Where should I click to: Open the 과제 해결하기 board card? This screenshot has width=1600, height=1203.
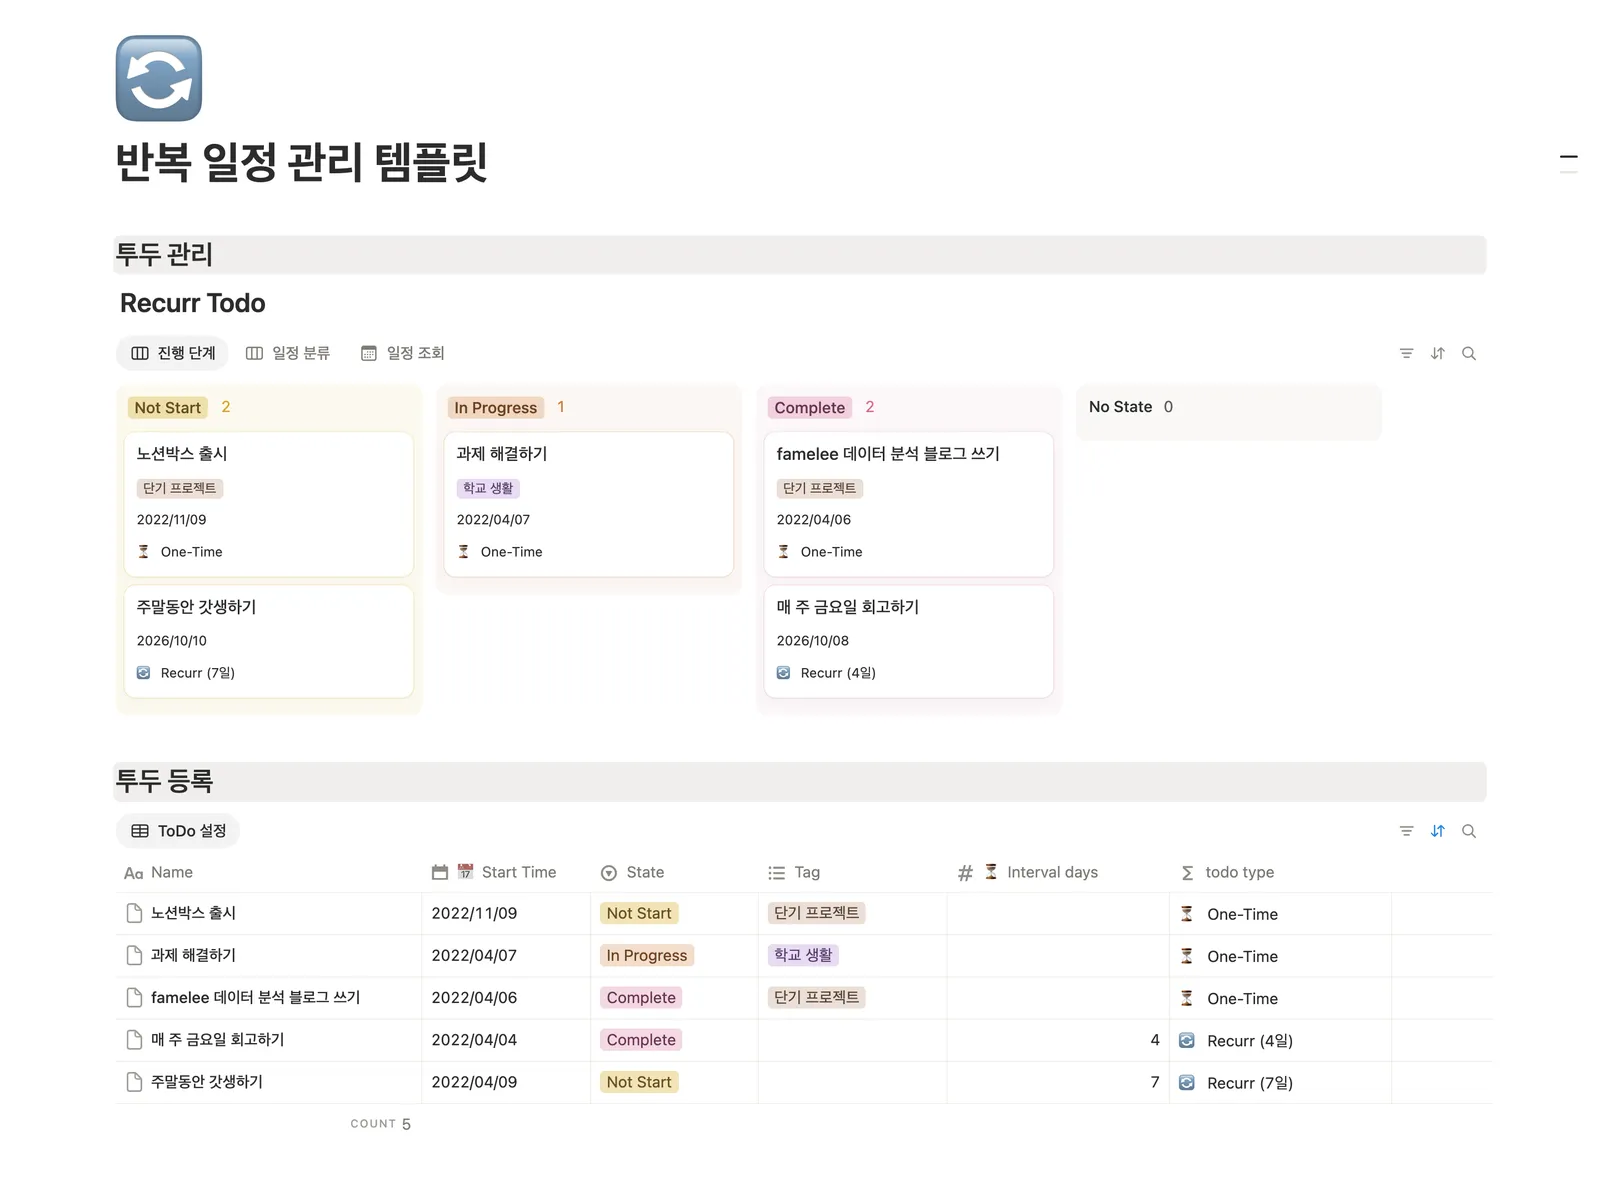[x=589, y=504]
